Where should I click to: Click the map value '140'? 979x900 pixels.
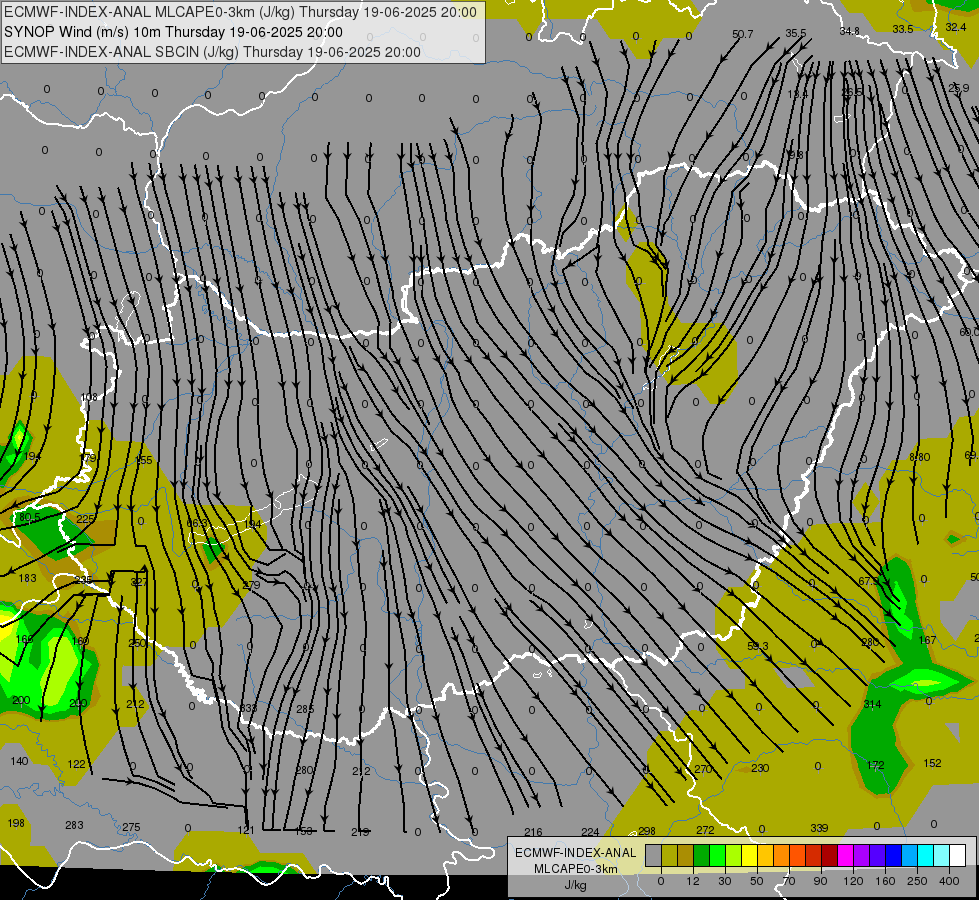pyautogui.click(x=19, y=761)
